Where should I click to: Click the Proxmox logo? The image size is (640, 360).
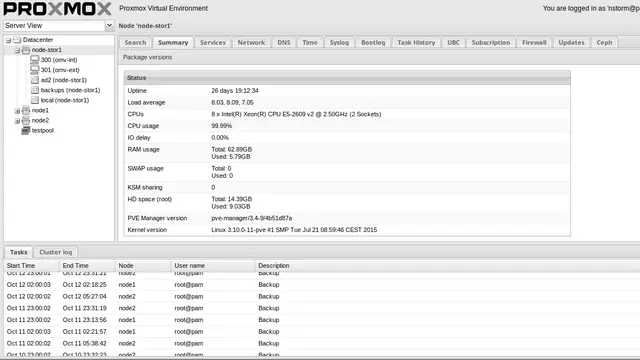58,9
